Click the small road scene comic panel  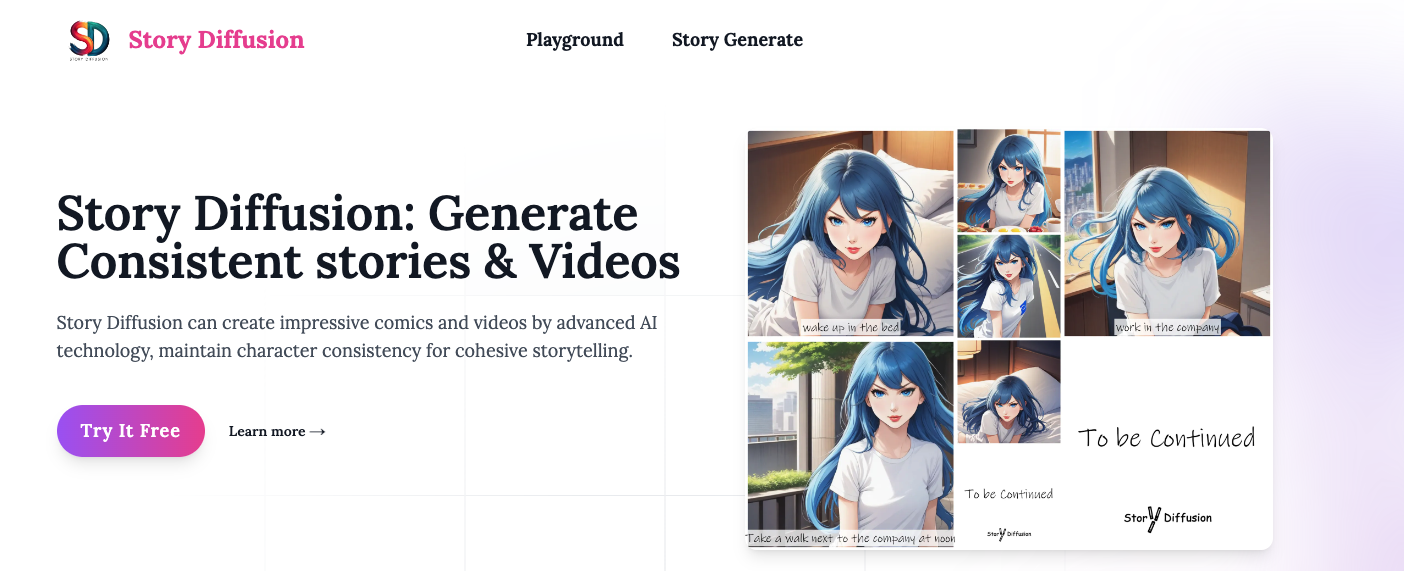tap(1009, 286)
